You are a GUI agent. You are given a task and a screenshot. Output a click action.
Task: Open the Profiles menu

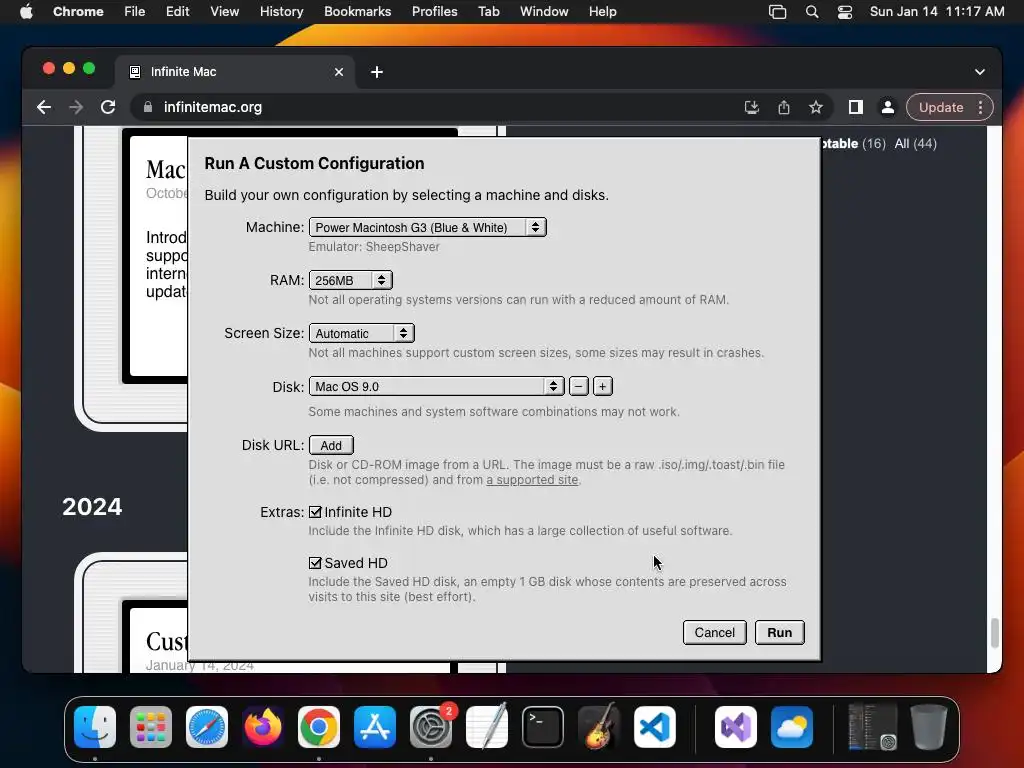pyautogui.click(x=434, y=12)
